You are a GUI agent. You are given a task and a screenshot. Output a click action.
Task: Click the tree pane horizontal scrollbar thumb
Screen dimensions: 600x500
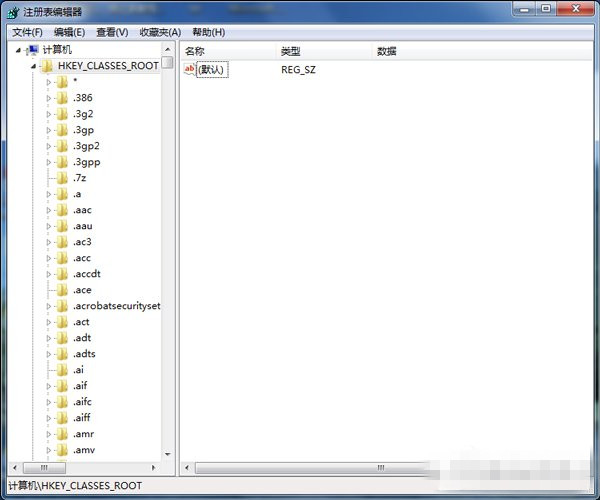(44, 467)
